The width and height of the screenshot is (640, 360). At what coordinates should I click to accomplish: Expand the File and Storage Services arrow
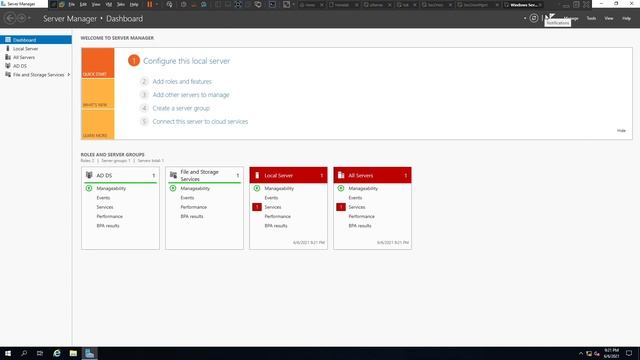click(69, 75)
